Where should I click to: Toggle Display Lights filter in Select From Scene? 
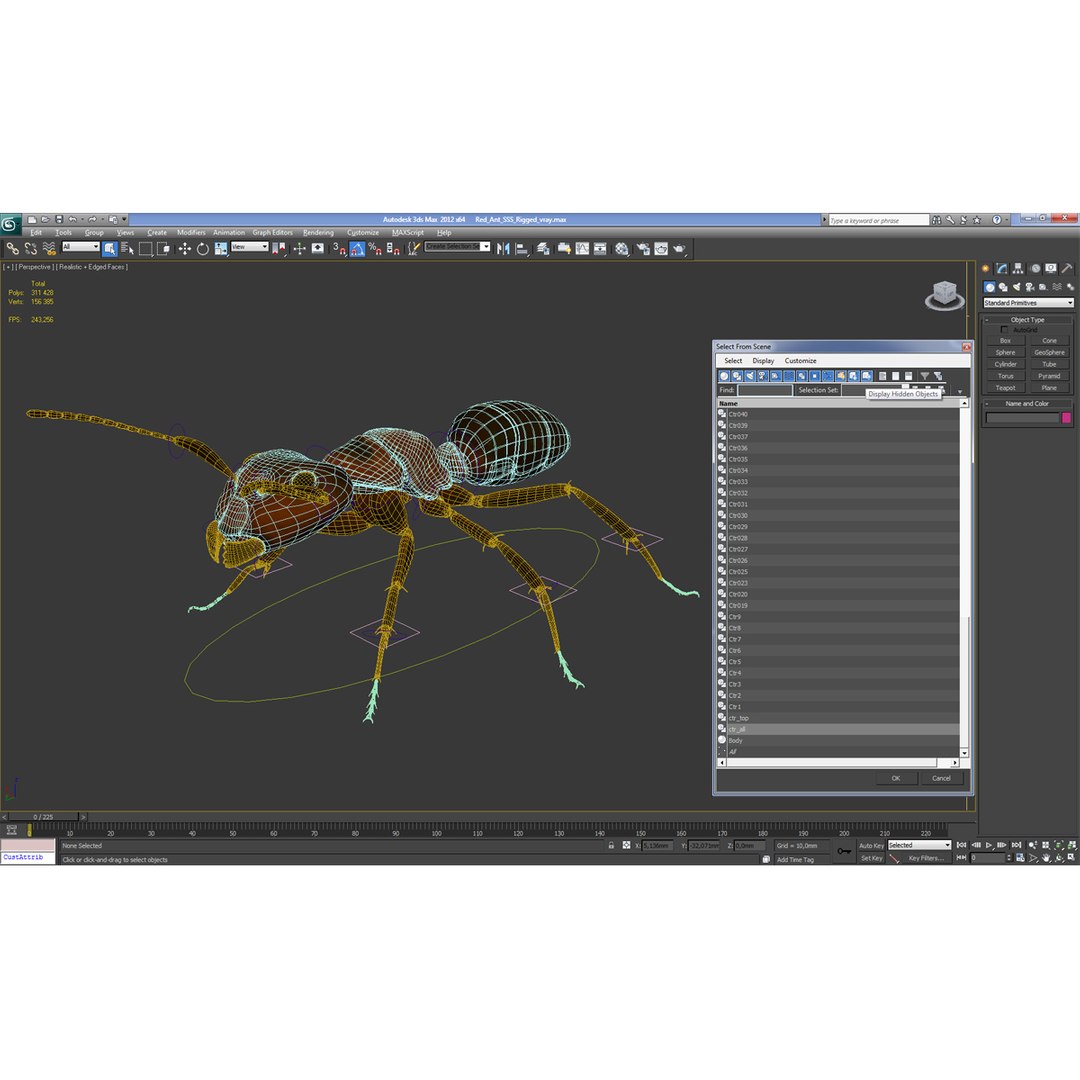[x=750, y=376]
